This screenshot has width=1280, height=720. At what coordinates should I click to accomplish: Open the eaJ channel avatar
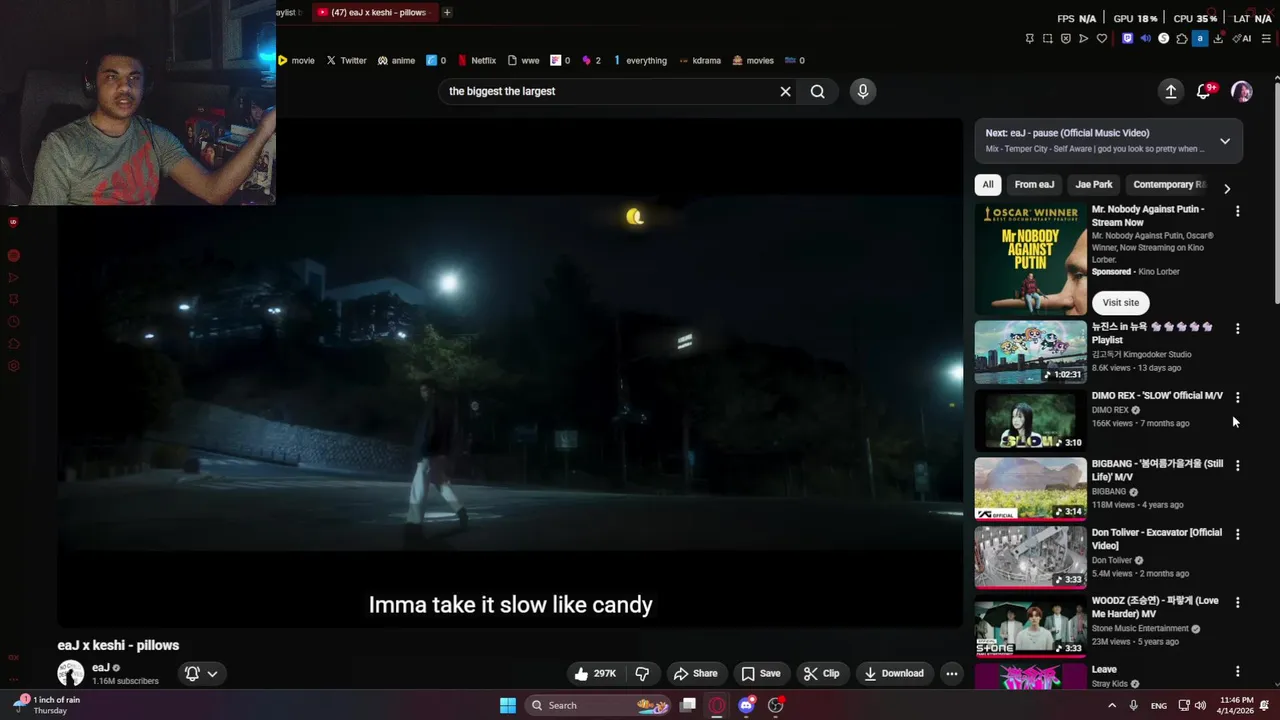71,673
